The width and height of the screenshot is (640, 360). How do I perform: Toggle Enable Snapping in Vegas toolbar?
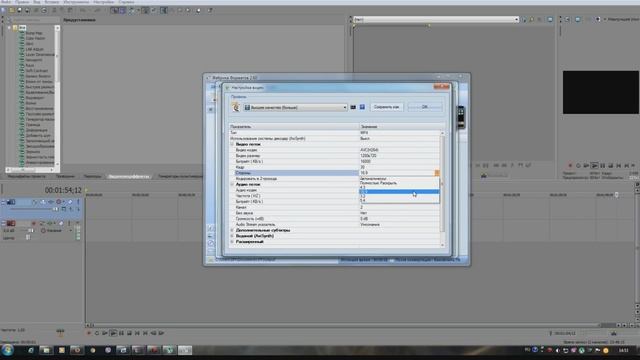click(115, 10)
